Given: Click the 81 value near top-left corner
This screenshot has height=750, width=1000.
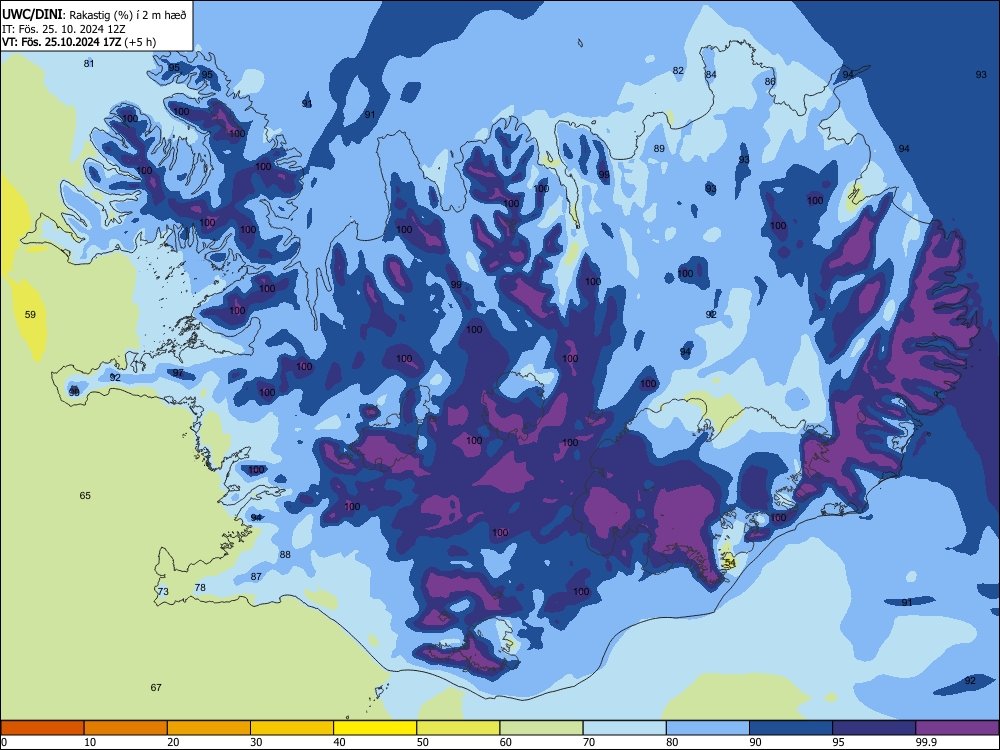Looking at the screenshot, I should click(89, 63).
